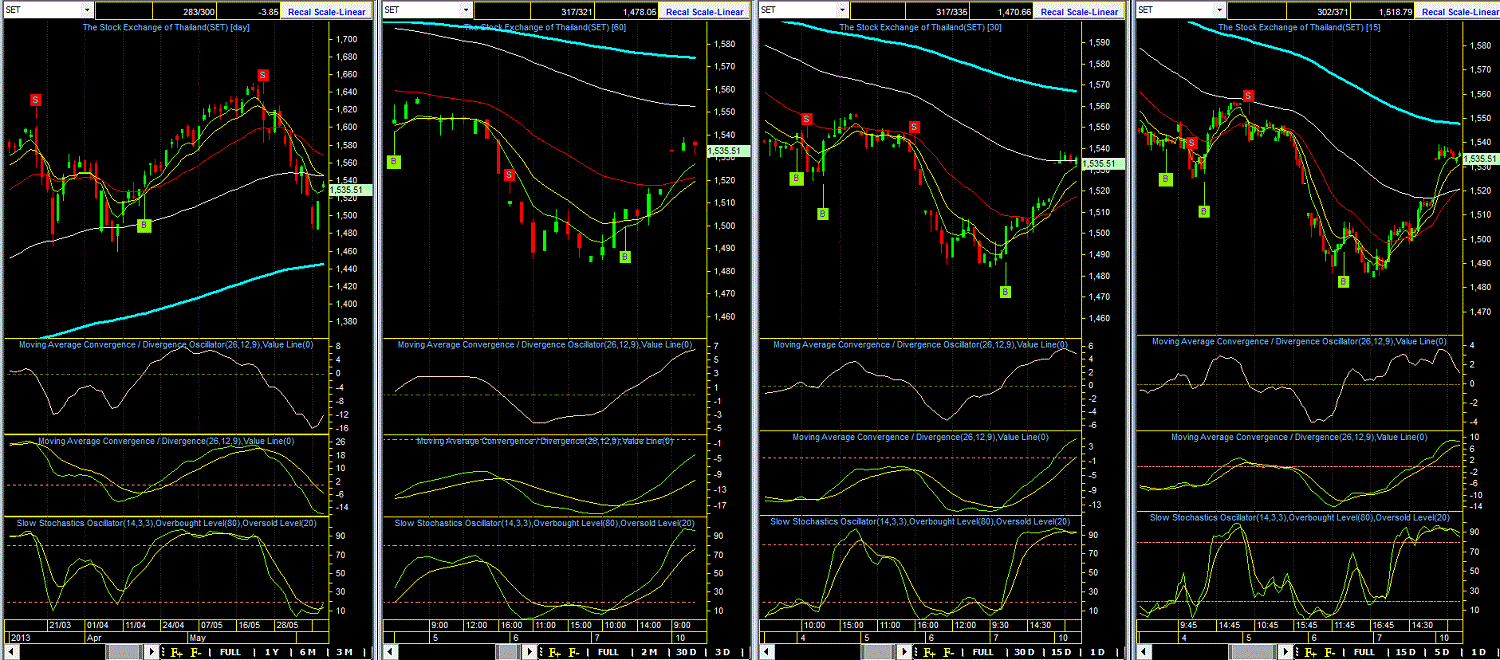The width and height of the screenshot is (1500, 660).
Task: Click the F- icon on the 60-minute chart
Action: pos(574,652)
